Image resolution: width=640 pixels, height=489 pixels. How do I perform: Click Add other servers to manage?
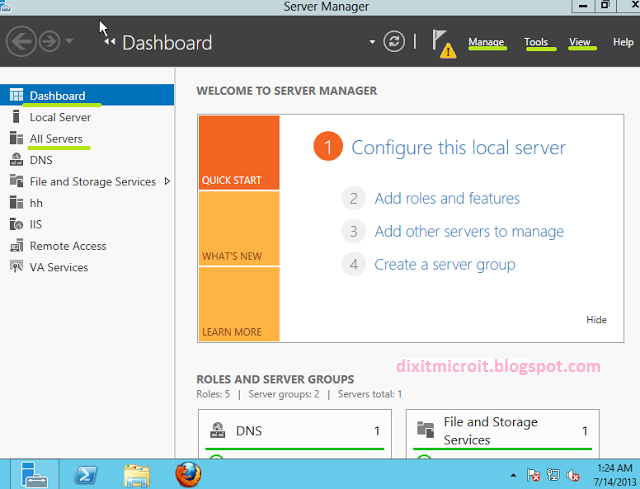click(x=469, y=231)
